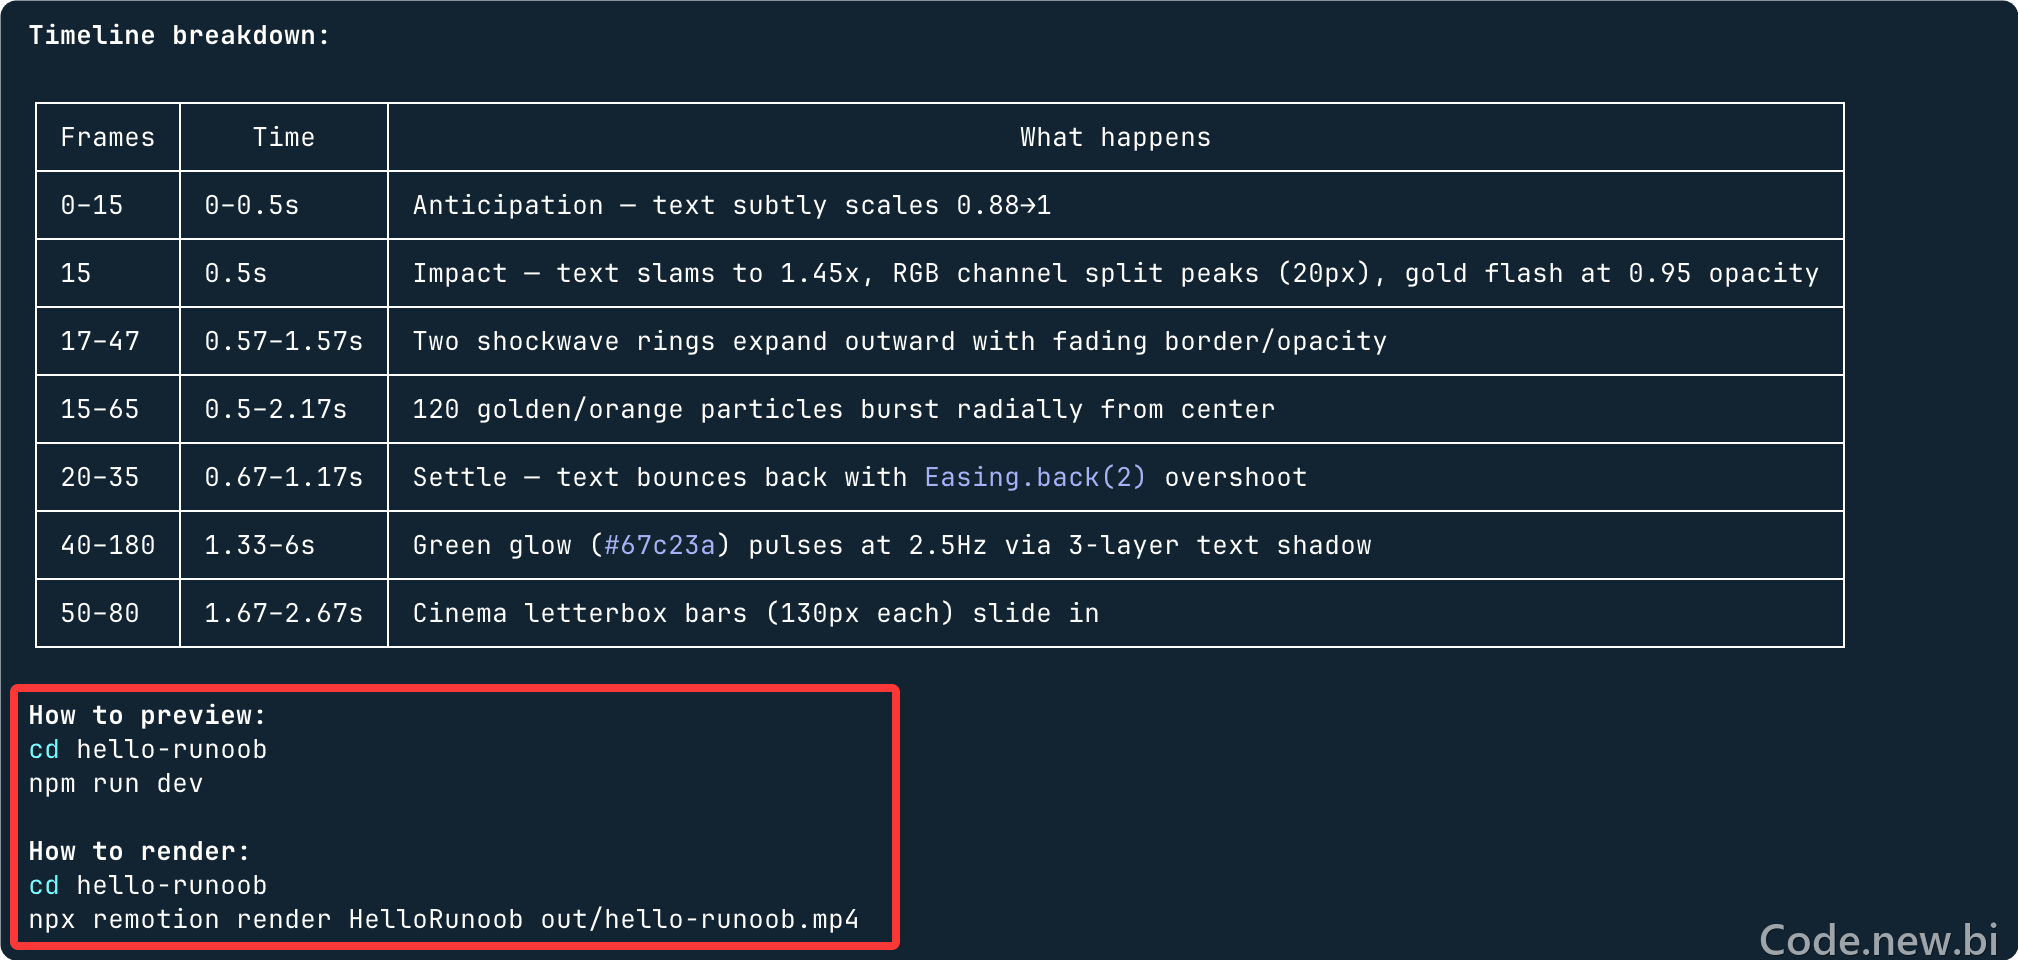
Task: Click the Easing.back(2) highlighted code
Action: point(1035,477)
